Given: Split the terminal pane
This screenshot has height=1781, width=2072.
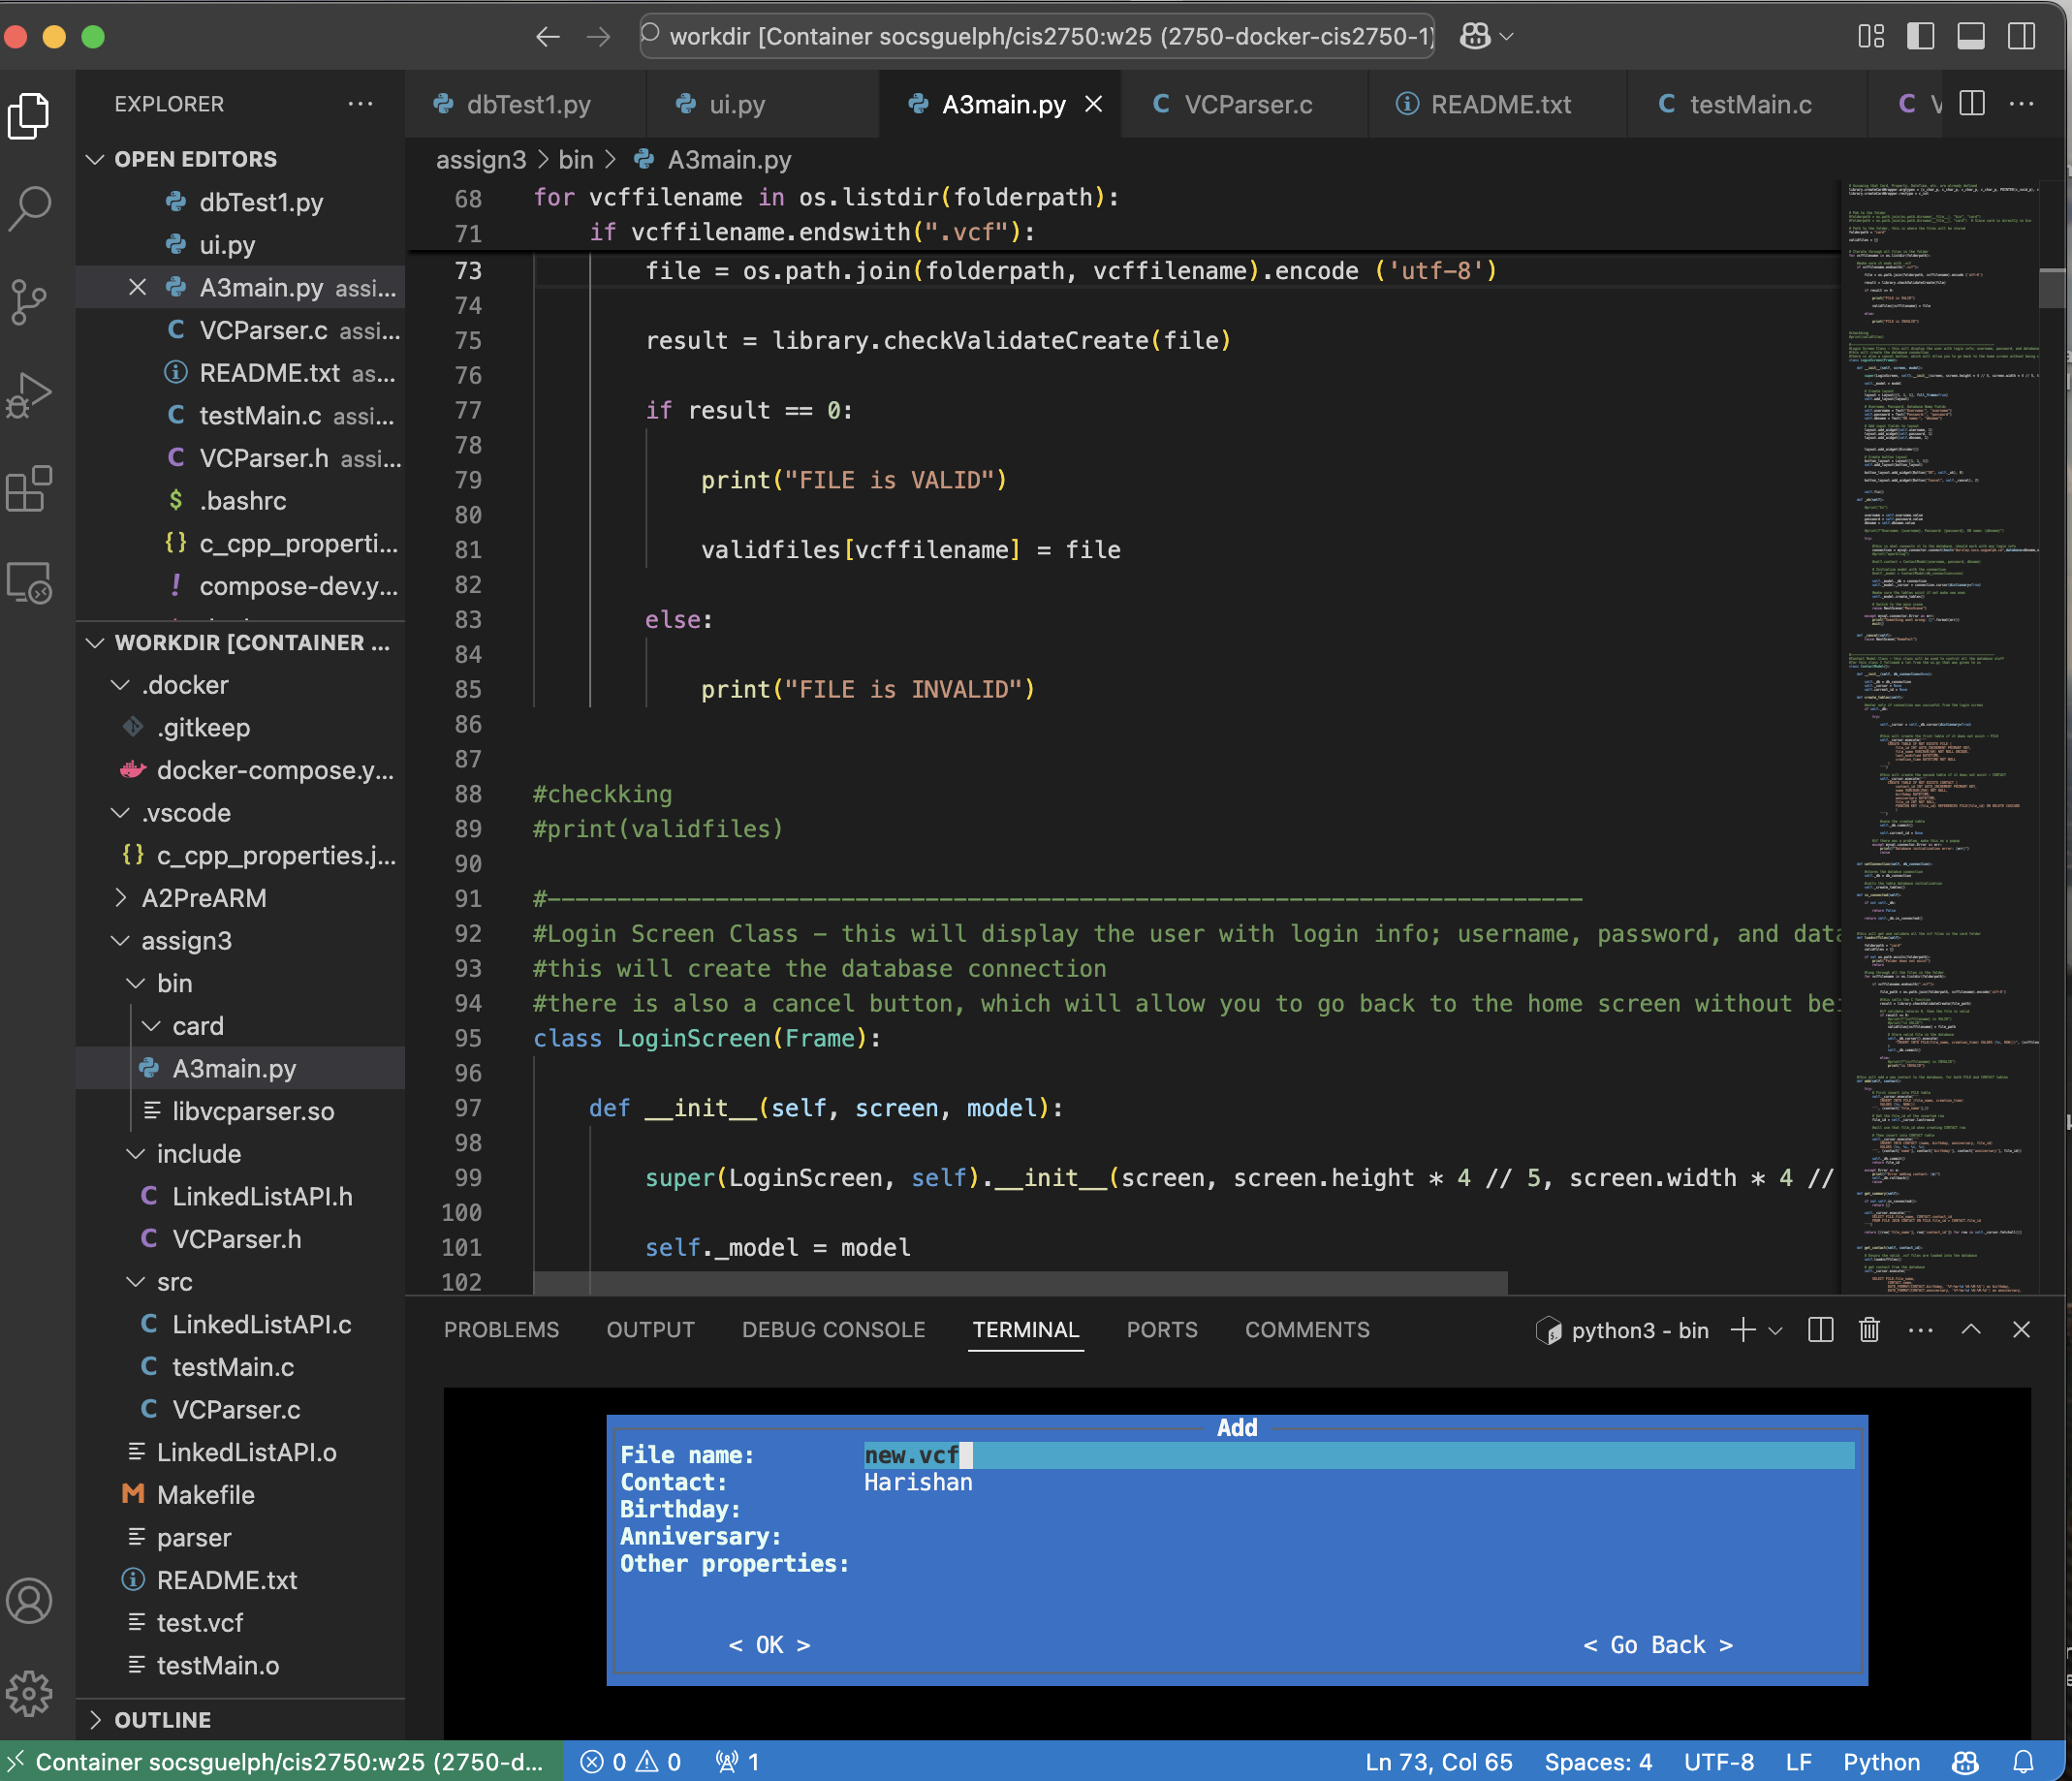Looking at the screenshot, I should pyautogui.click(x=1820, y=1329).
